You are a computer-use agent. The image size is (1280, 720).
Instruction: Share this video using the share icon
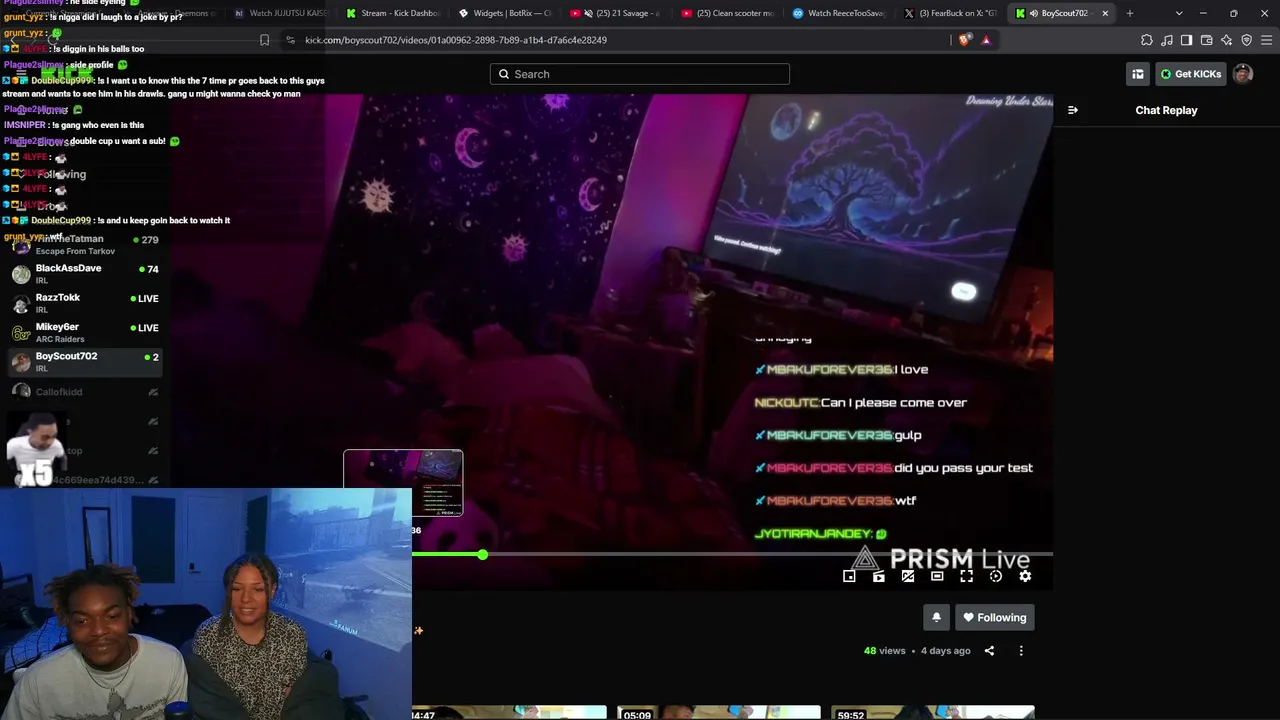click(989, 651)
